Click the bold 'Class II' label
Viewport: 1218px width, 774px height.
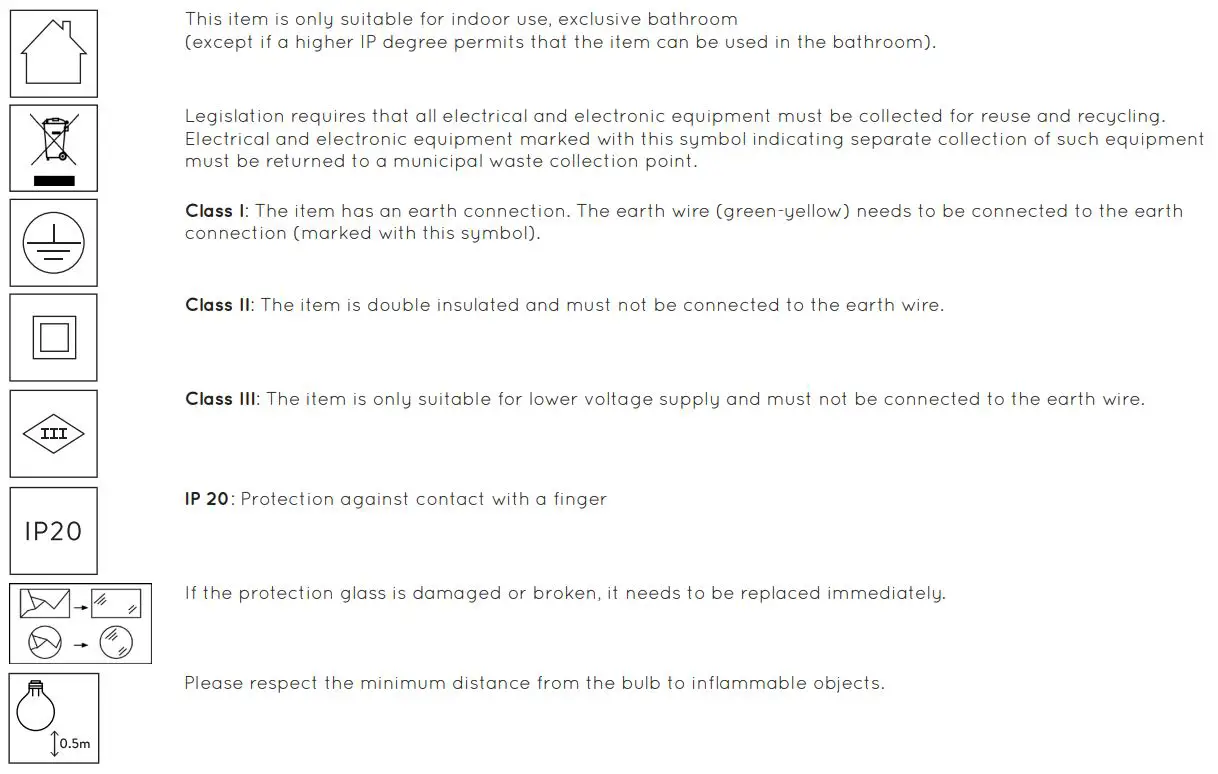click(x=218, y=305)
